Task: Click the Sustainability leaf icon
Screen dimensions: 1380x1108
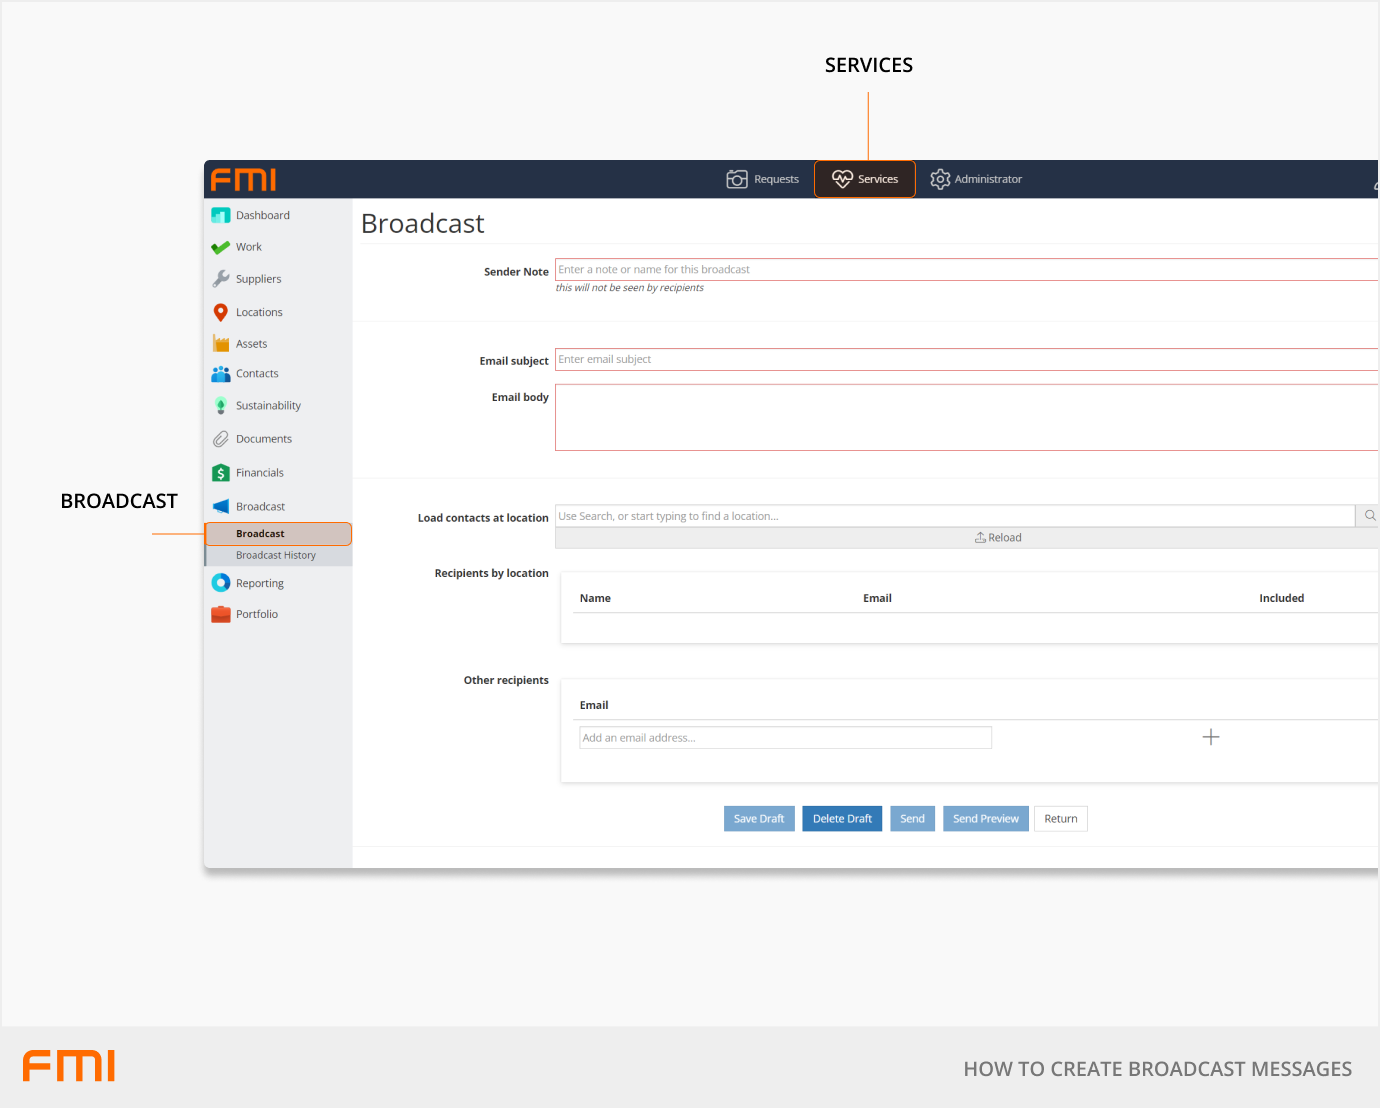Action: click(221, 406)
